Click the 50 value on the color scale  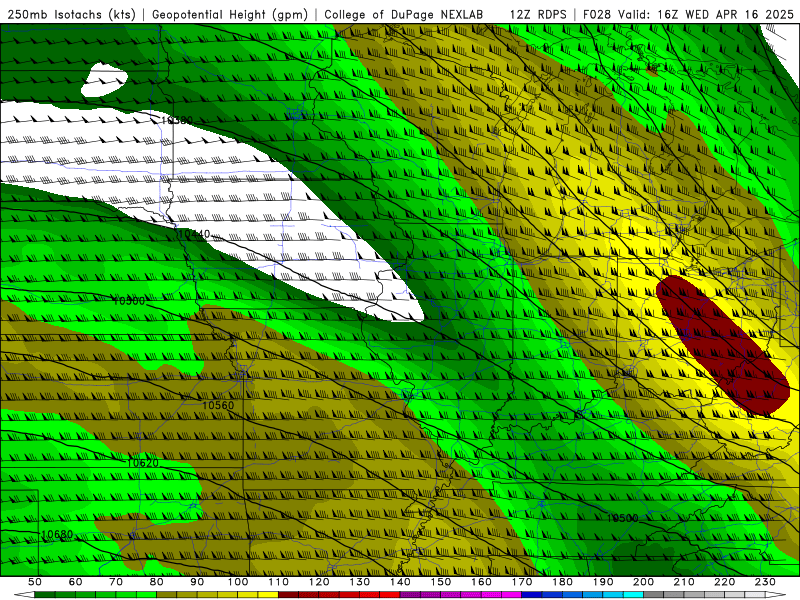pyautogui.click(x=35, y=582)
